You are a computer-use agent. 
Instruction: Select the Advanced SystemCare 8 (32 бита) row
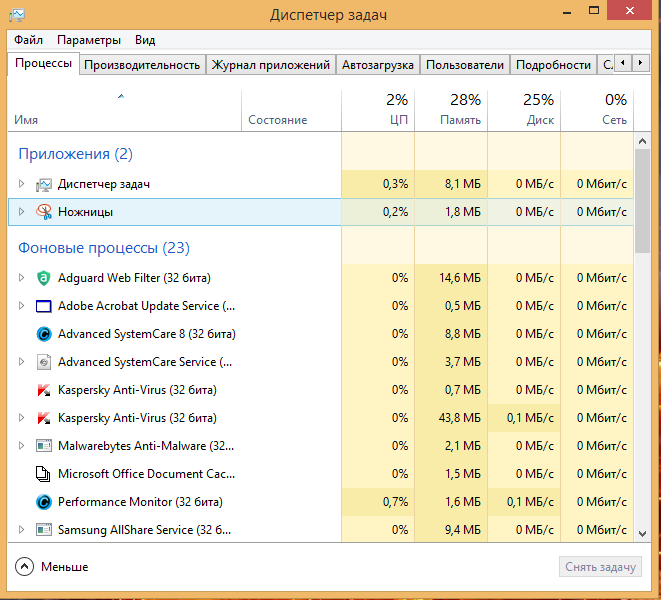tap(320, 334)
